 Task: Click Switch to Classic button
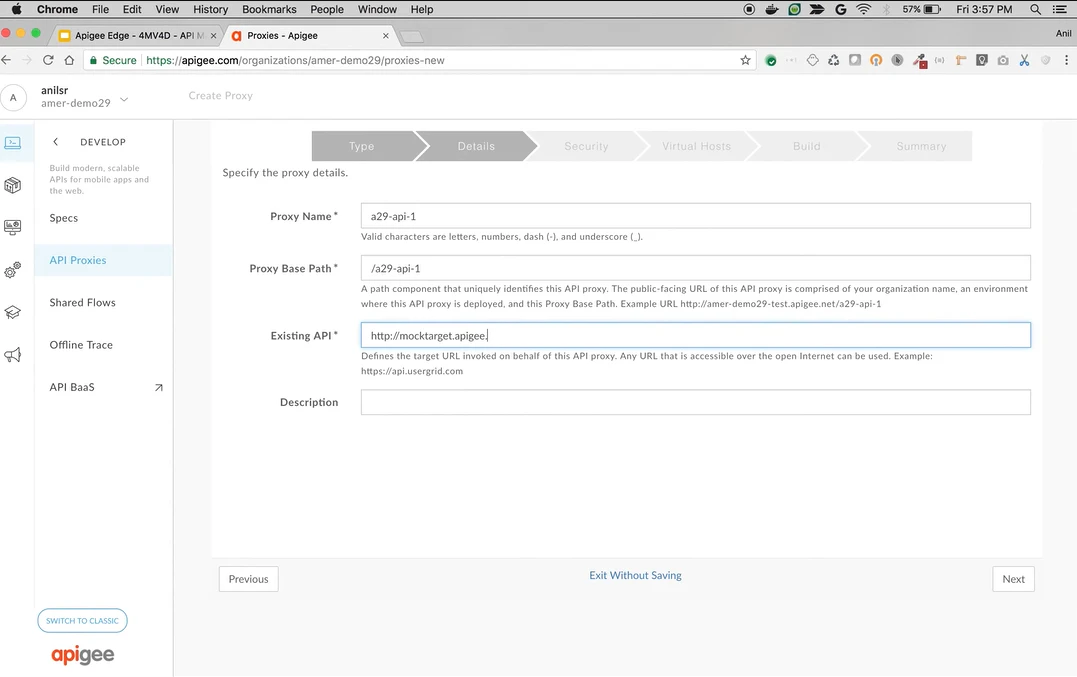[x=82, y=621]
